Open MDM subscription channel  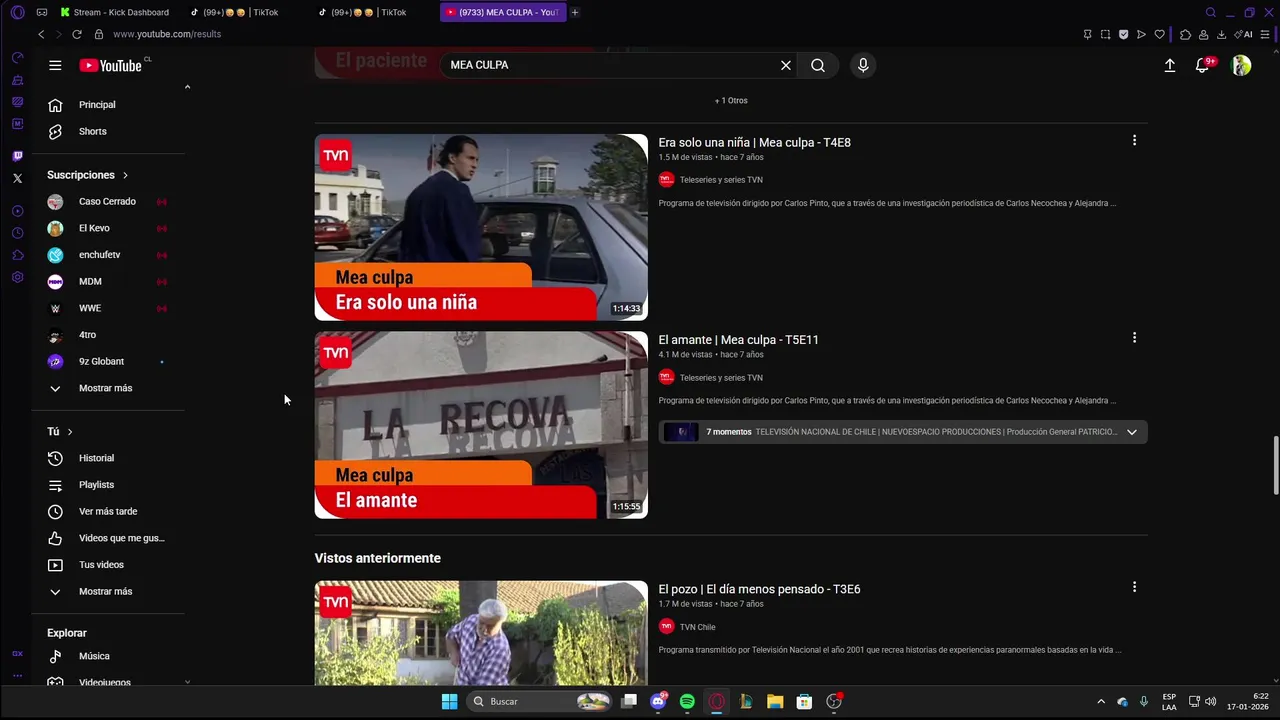point(110,281)
